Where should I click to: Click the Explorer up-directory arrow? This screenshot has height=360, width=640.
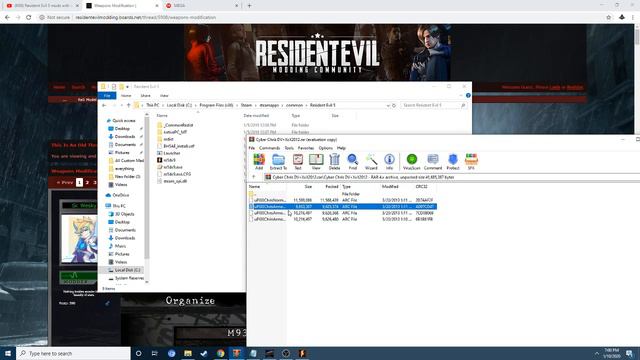pyautogui.click(x=128, y=105)
